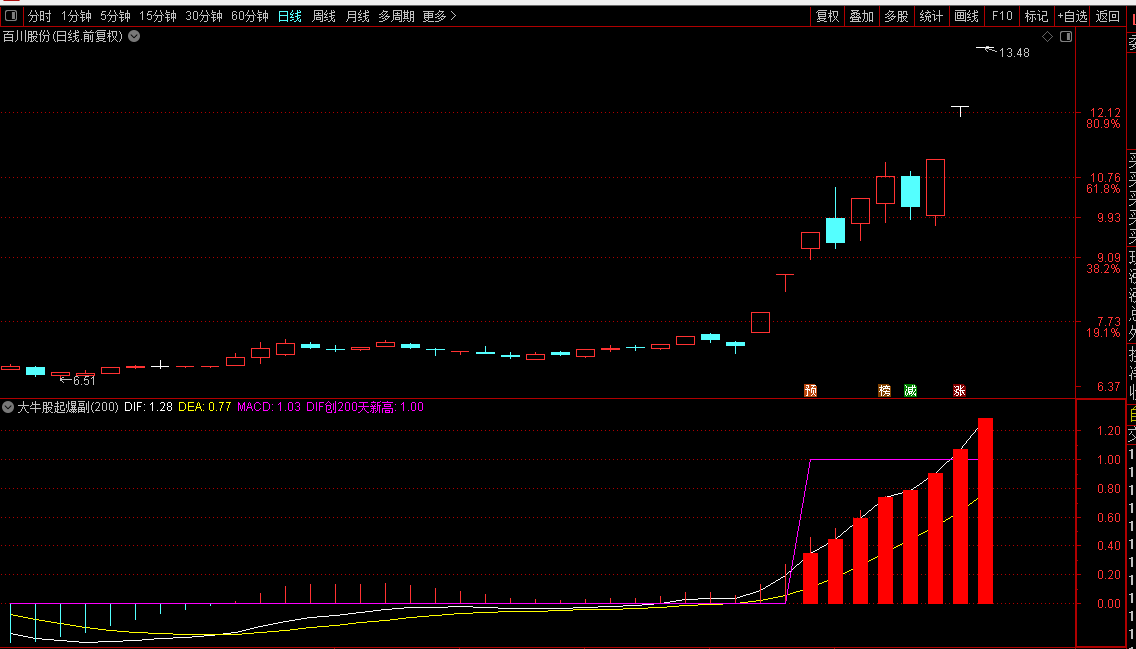Viewport: 1136px width, 649px height.
Task: Click the diamond icon in the chart corner
Action: coord(1048,36)
